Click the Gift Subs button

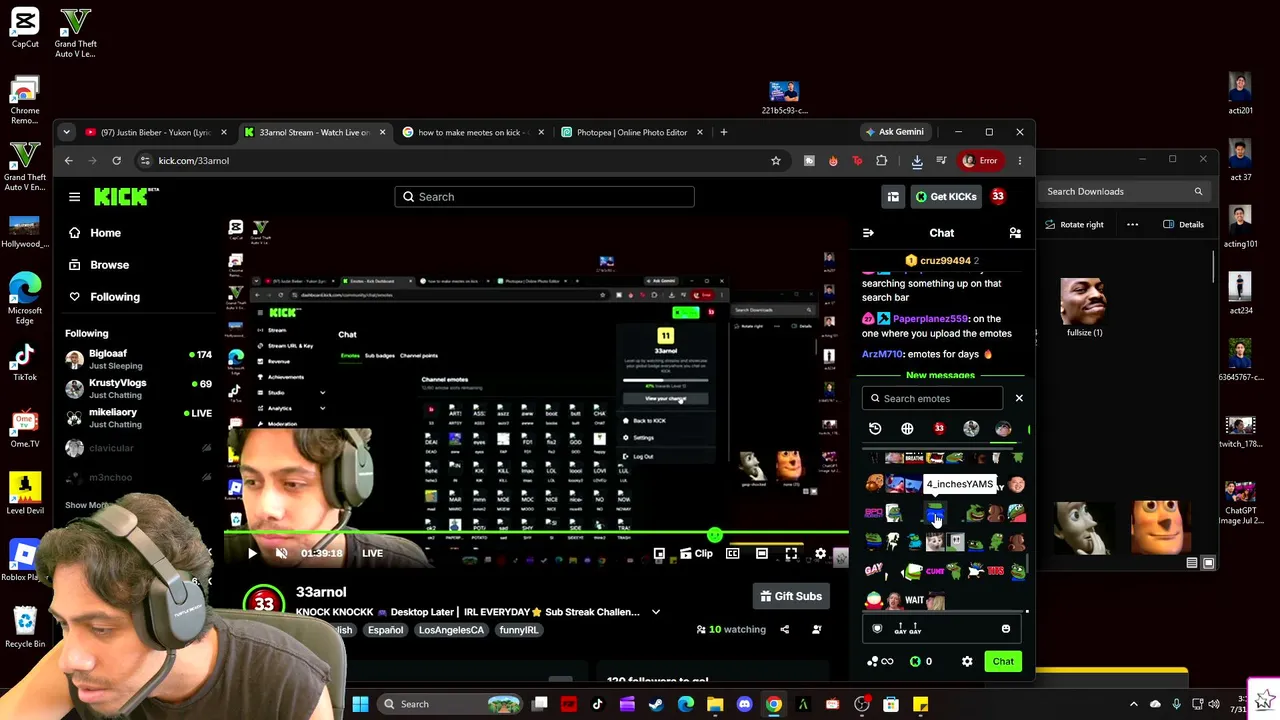tap(789, 596)
